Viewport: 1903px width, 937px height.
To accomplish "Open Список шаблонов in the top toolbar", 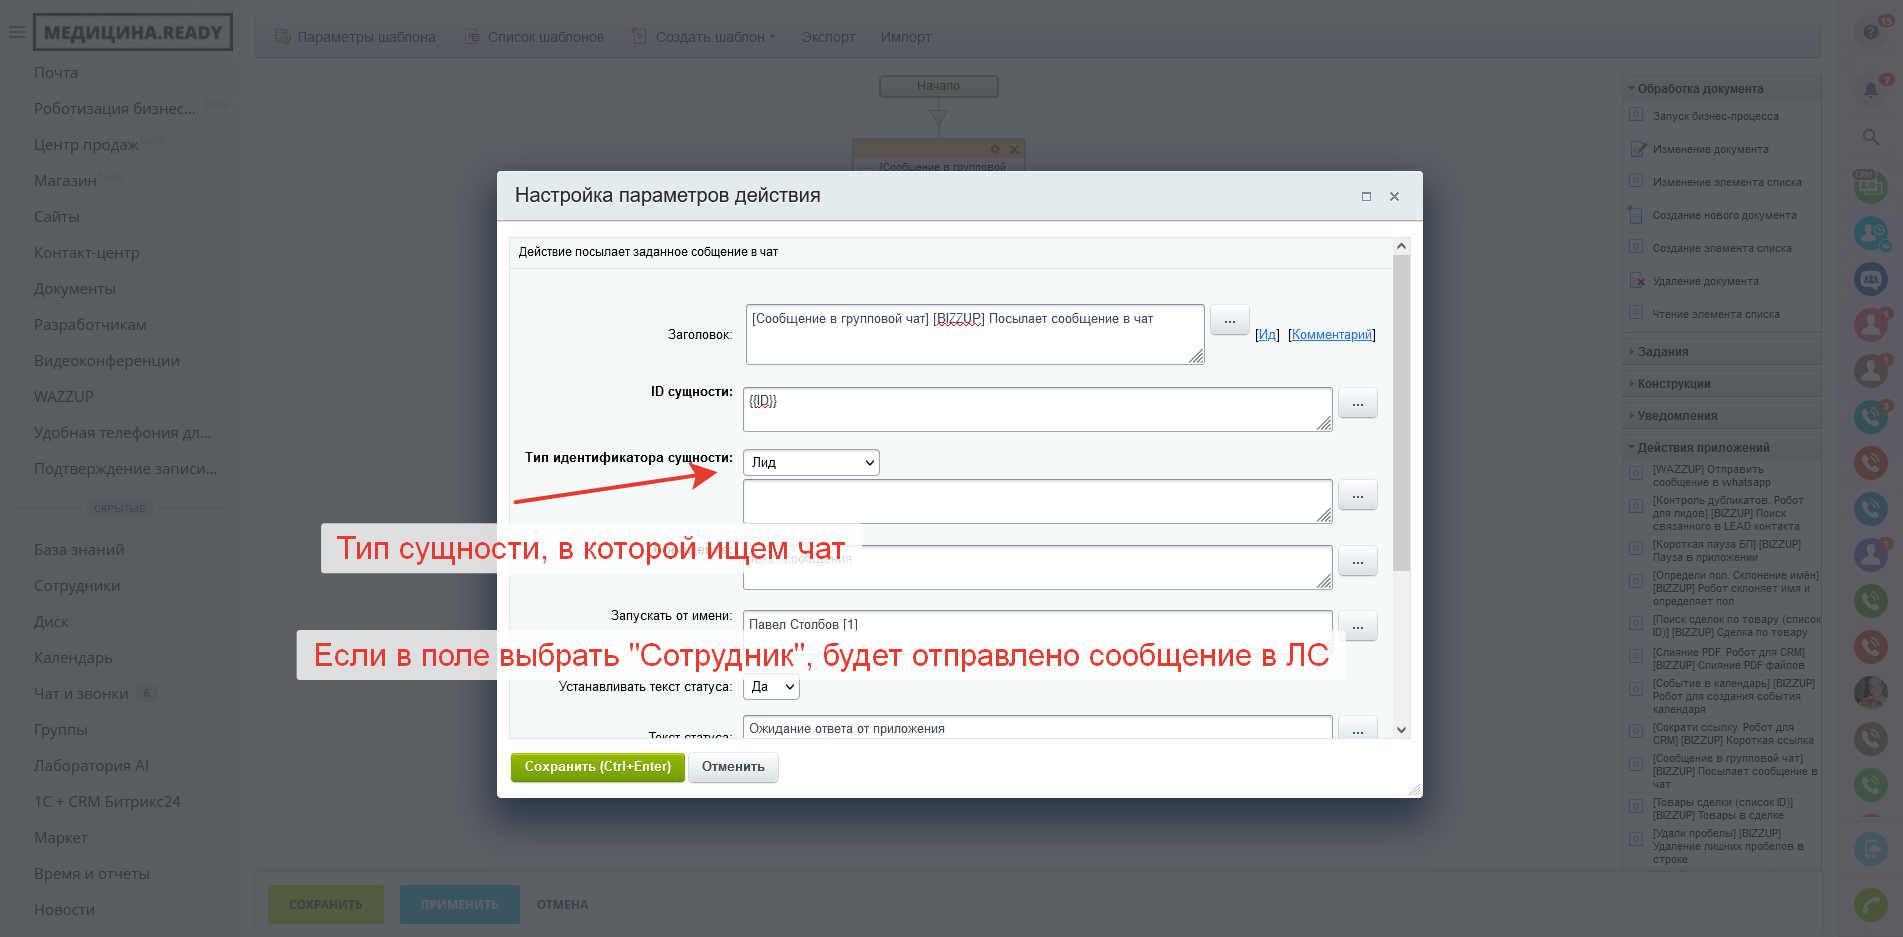I will [546, 37].
